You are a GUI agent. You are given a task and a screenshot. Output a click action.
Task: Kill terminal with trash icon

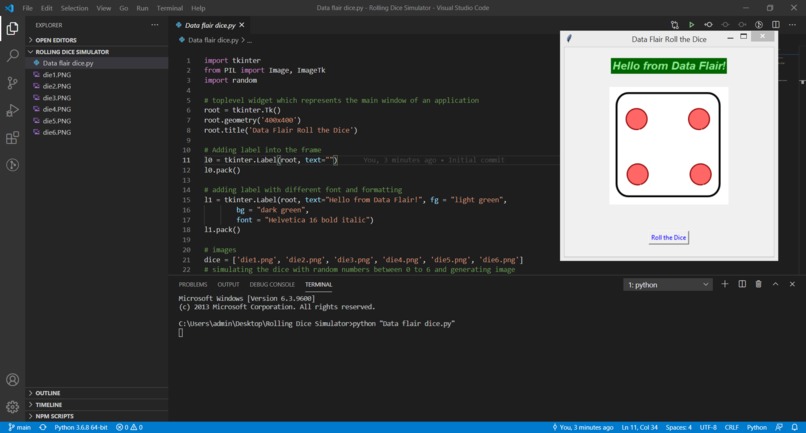[x=758, y=284]
